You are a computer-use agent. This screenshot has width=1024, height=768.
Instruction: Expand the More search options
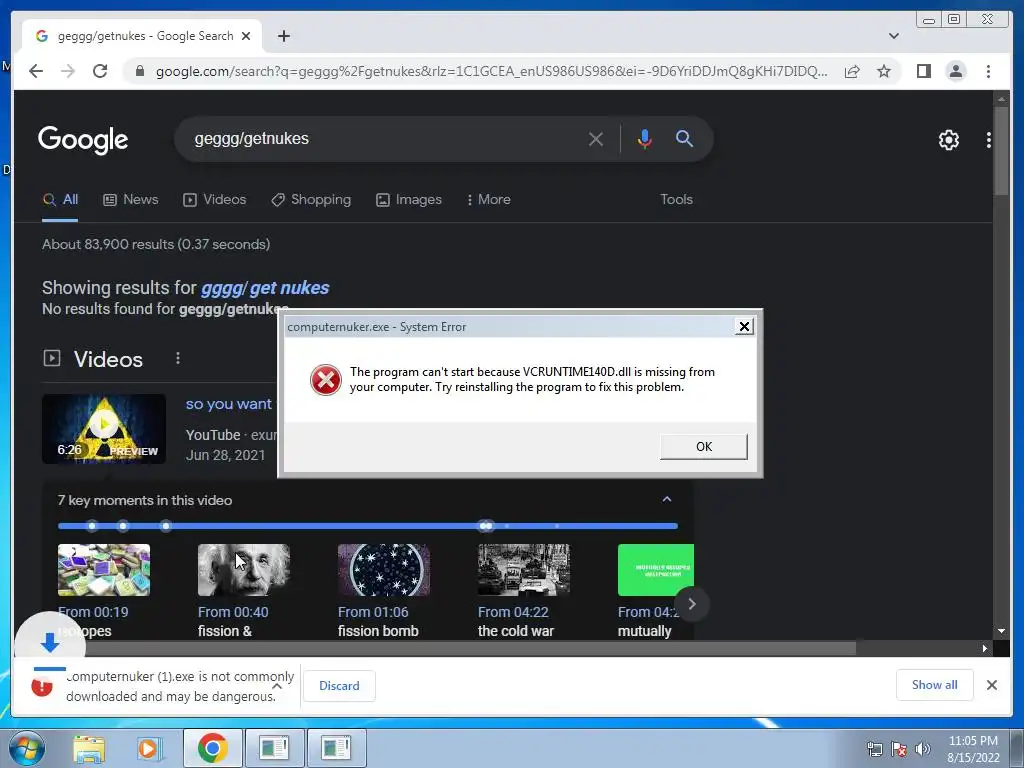coord(488,200)
